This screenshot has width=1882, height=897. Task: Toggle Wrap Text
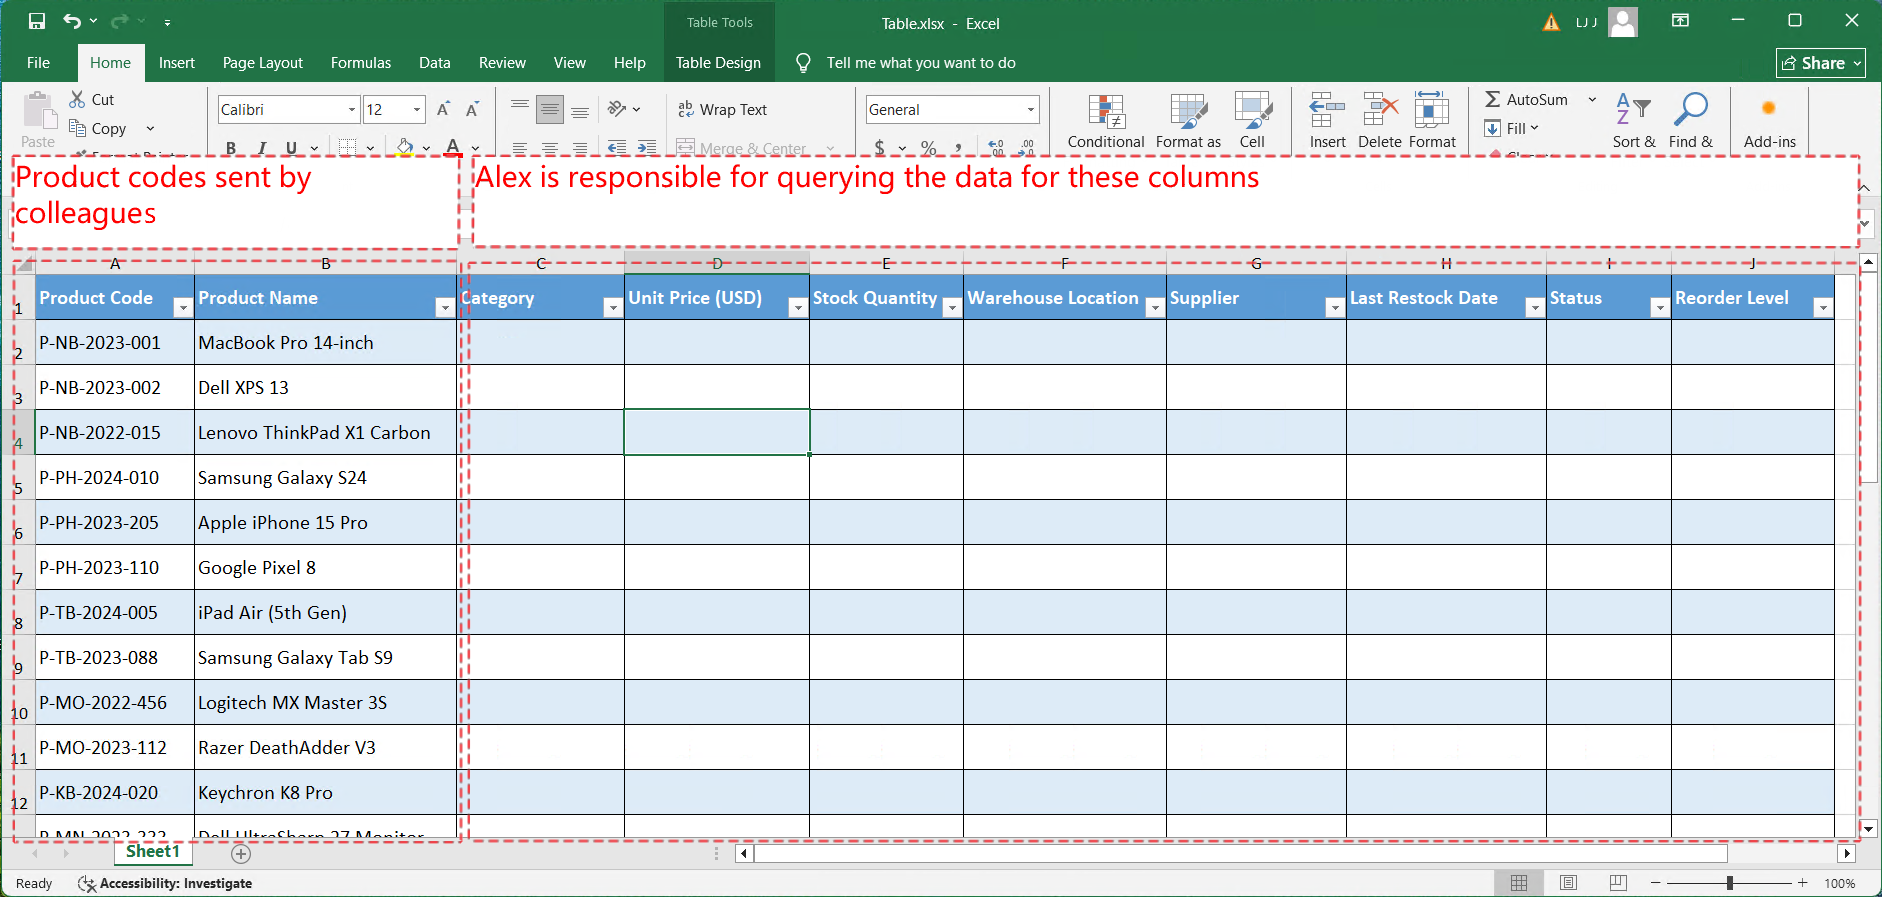point(722,109)
